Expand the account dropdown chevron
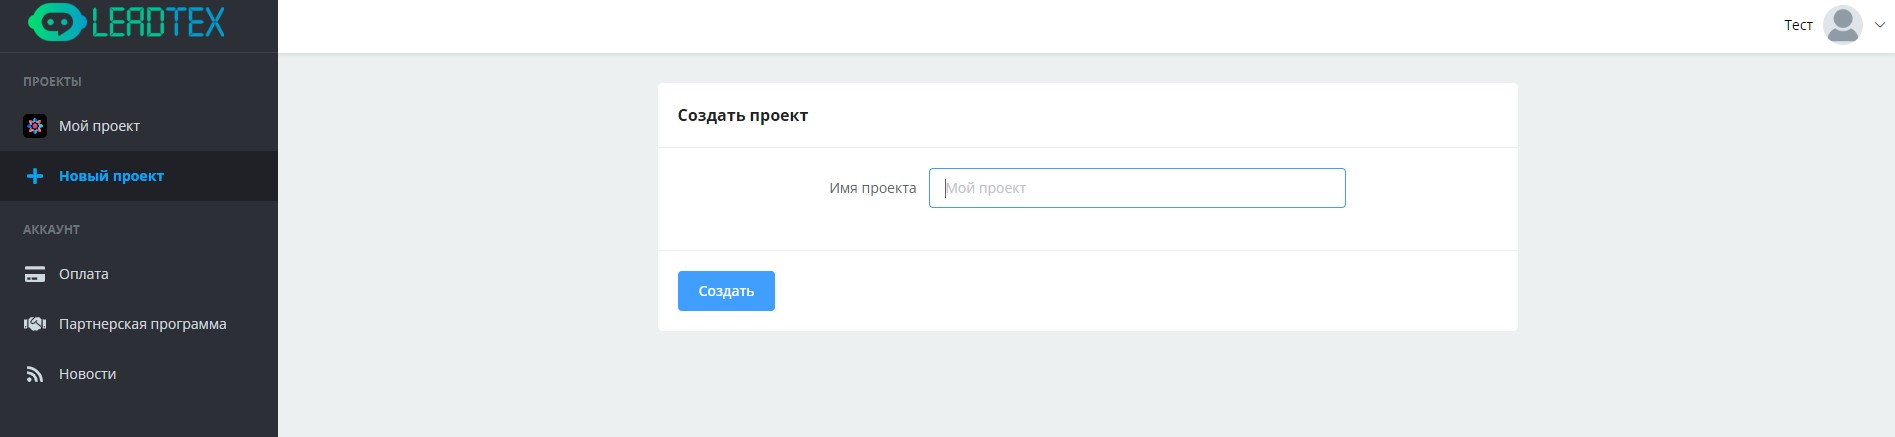The image size is (1895, 437). [1879, 26]
